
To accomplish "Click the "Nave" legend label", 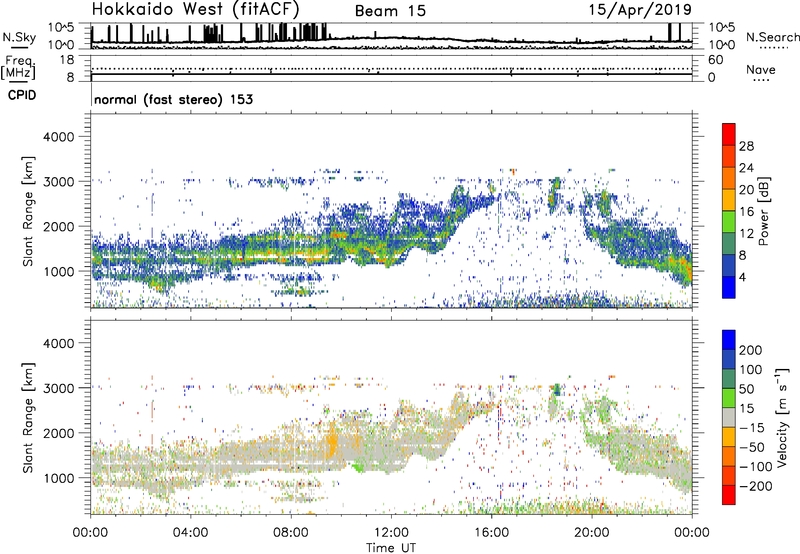I will point(761,69).
